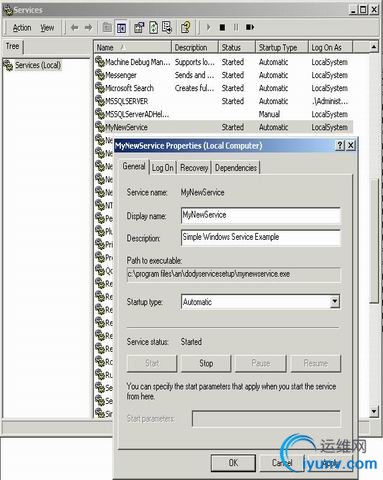Screen dimensions: 383x480
Task: Click the Properties toolbar icon
Action: click(x=139, y=27)
